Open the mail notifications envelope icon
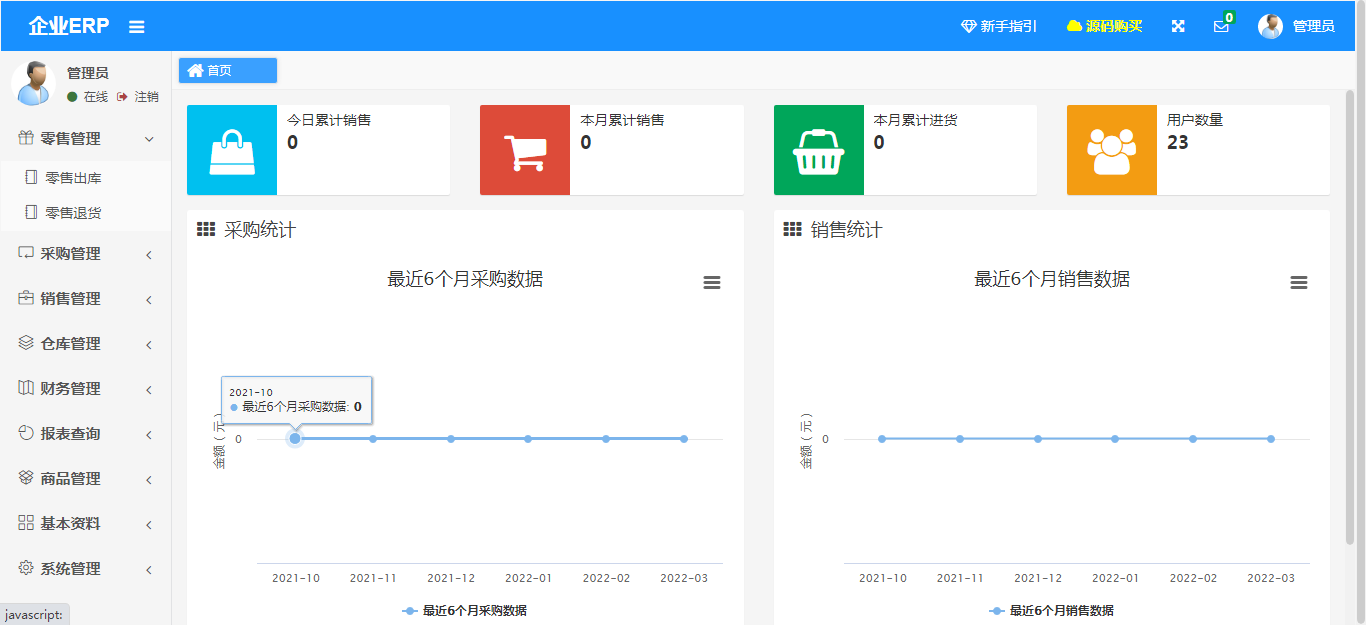Image resolution: width=1366 pixels, height=625 pixels. [1221, 26]
